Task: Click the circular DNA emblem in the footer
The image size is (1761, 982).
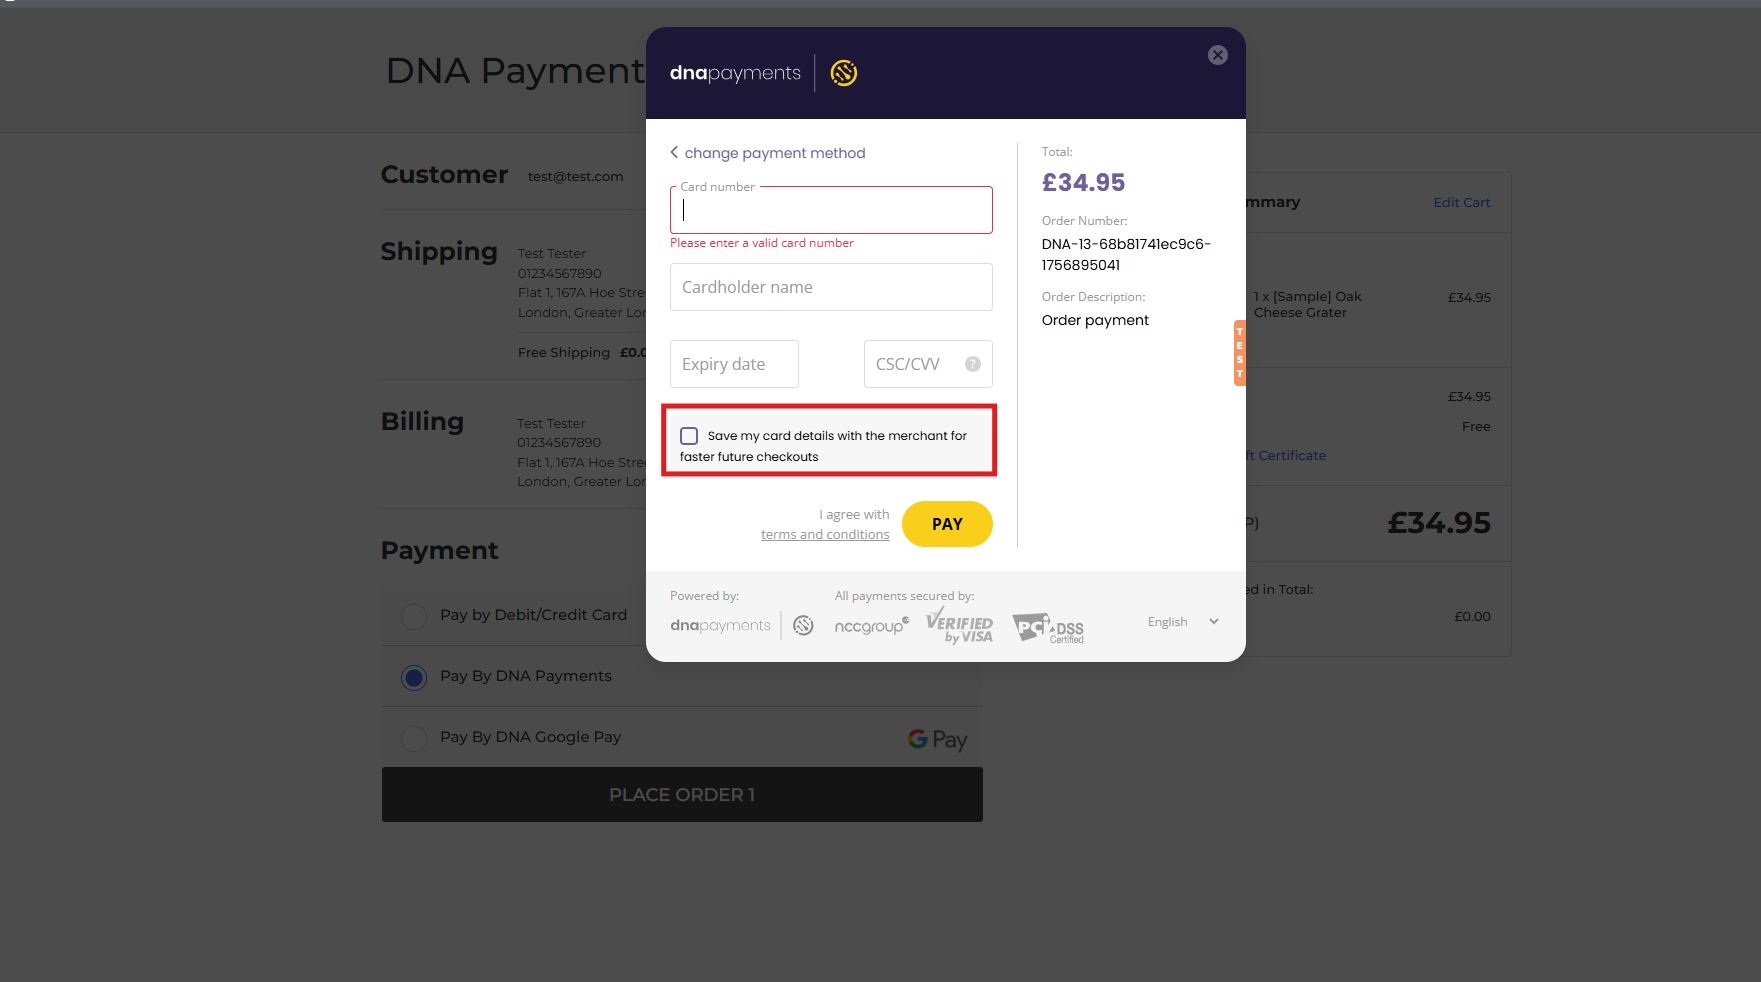Action: coord(803,625)
